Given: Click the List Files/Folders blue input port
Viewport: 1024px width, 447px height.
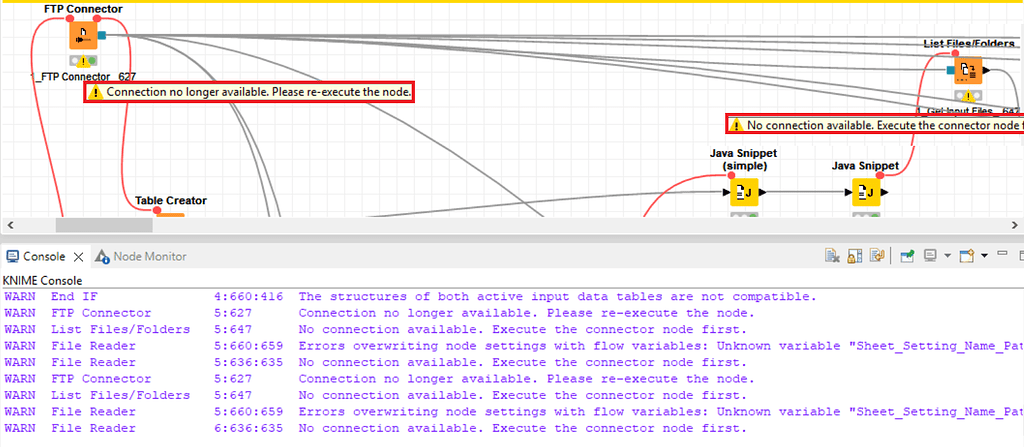Looking at the screenshot, I should point(950,70).
